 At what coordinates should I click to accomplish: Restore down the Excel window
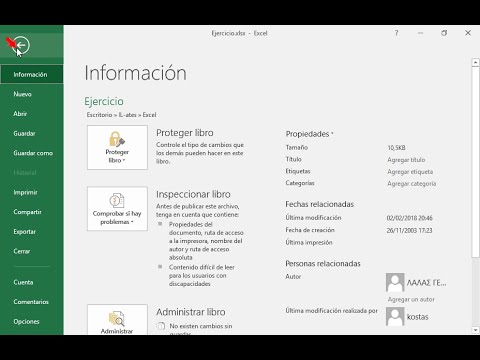(444, 33)
